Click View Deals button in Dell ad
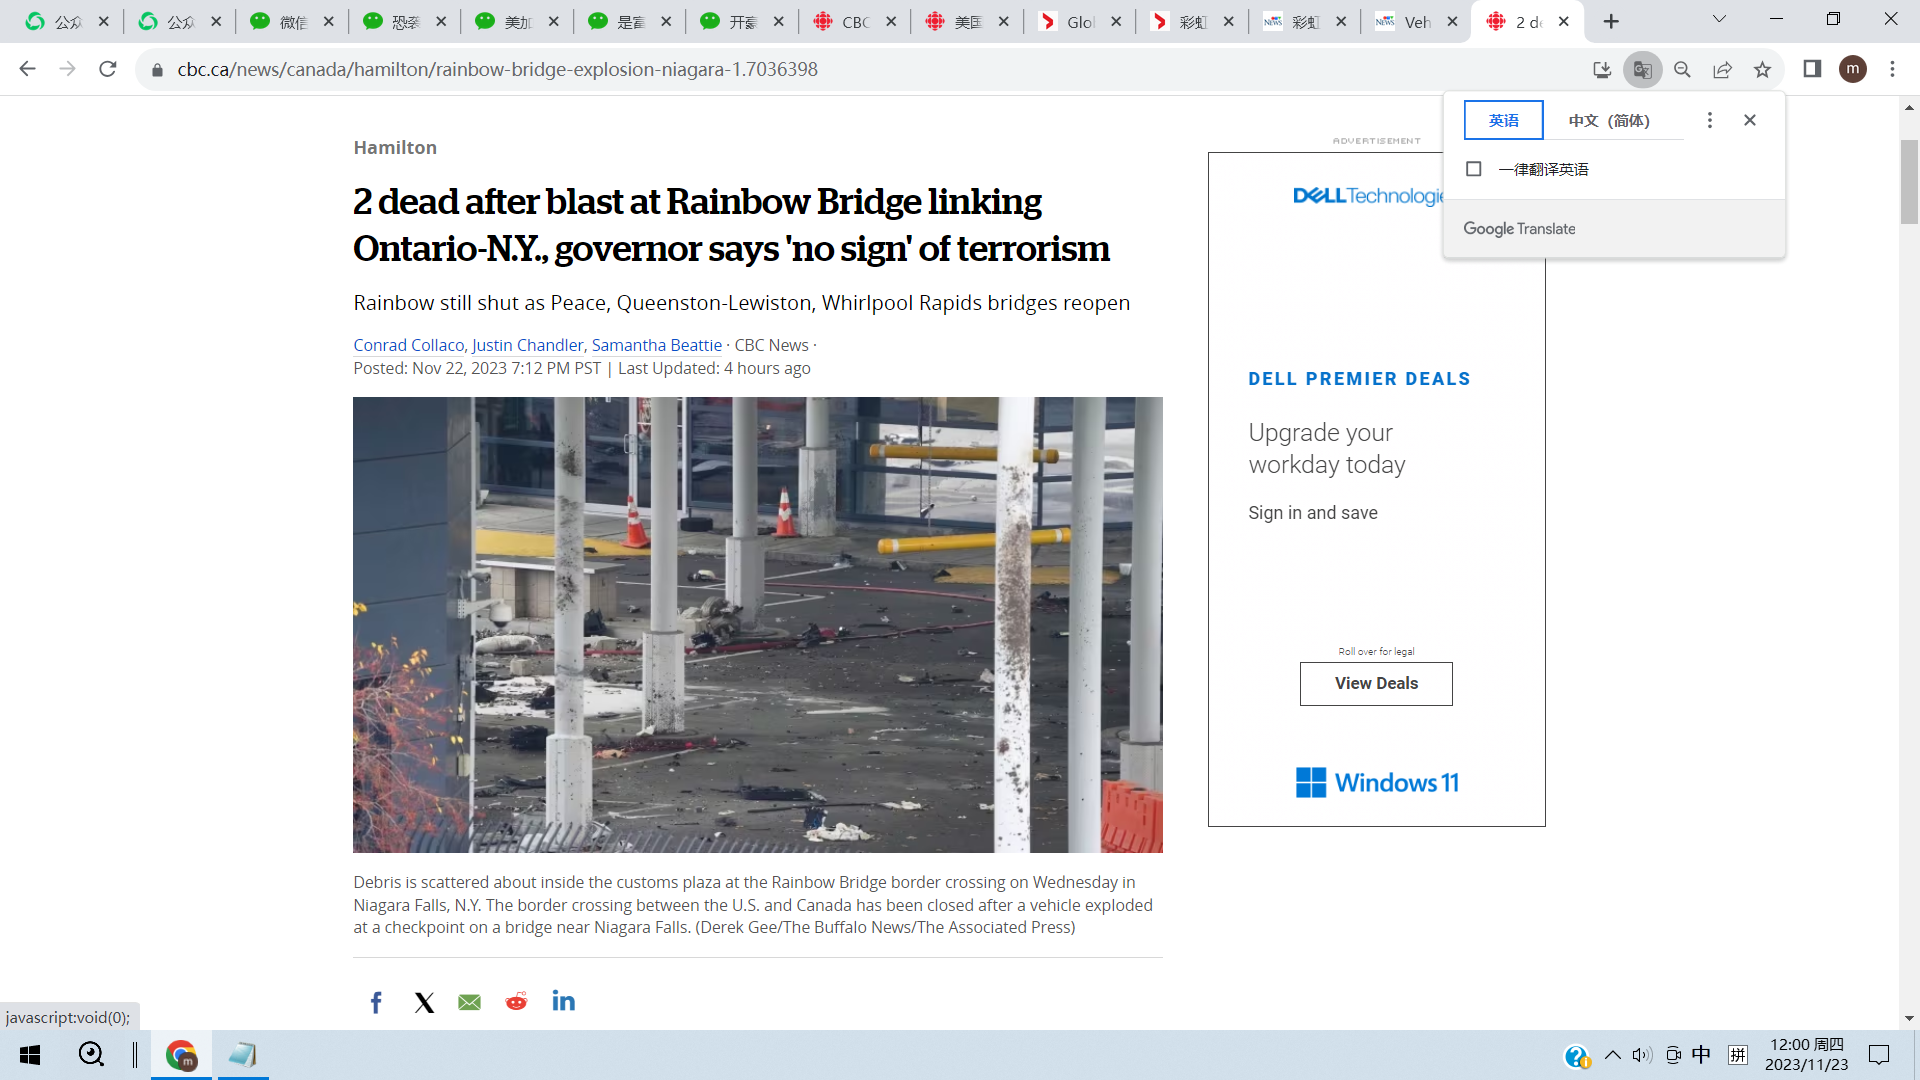 pos(1376,684)
